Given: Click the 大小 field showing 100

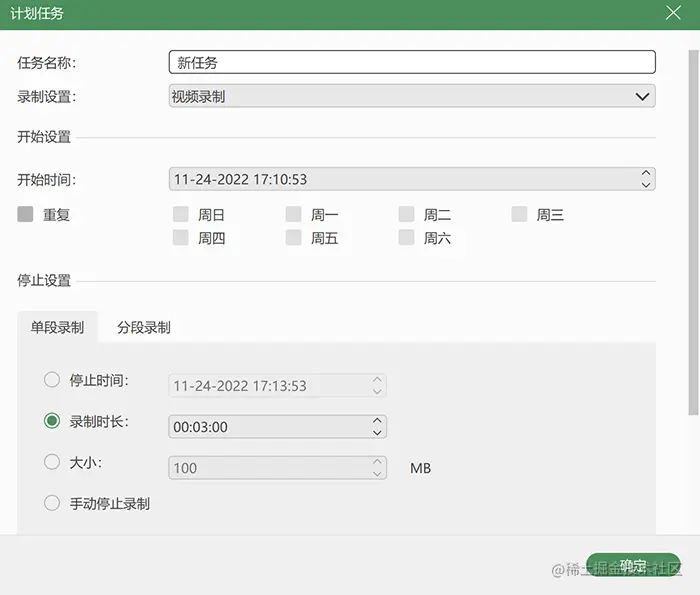Looking at the screenshot, I should 277,468.
